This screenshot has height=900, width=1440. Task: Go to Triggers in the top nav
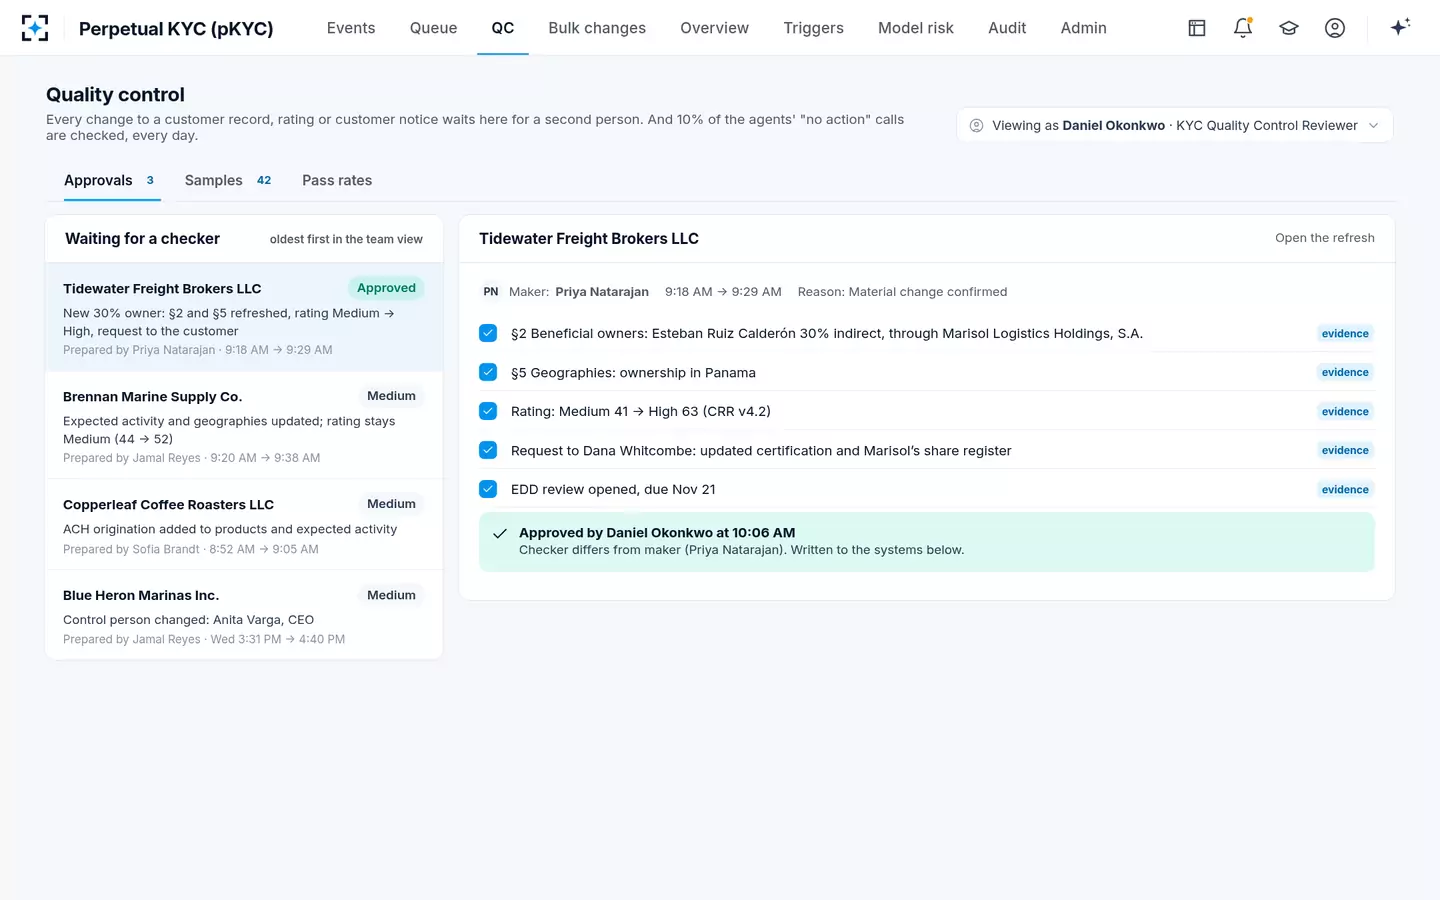click(813, 28)
